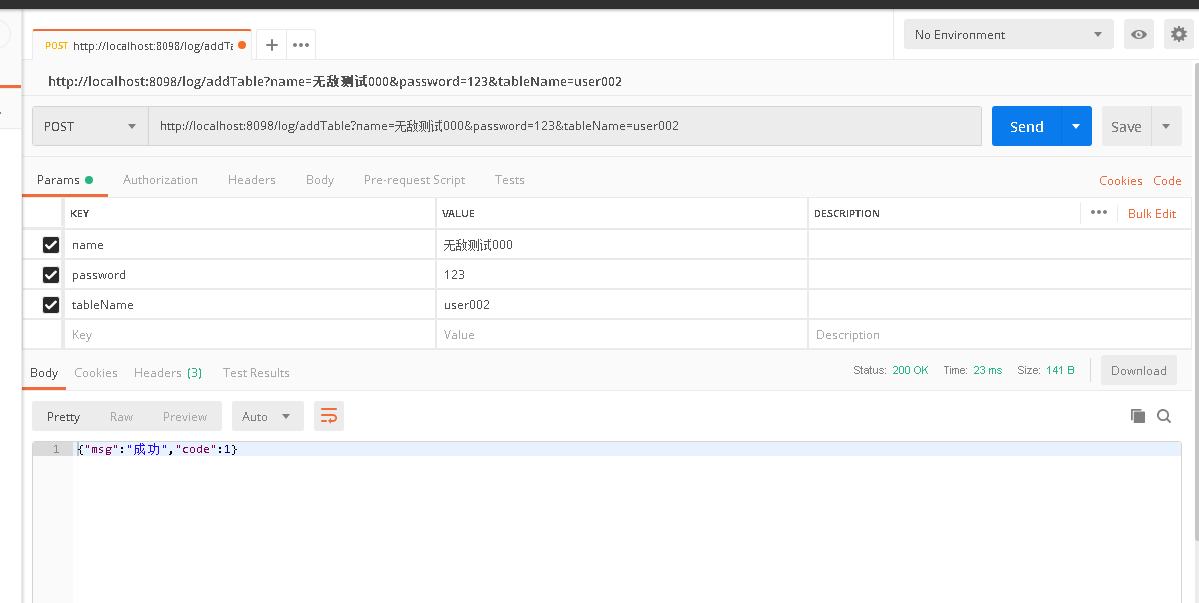Open environment quick look eye icon
Viewport: 1199px width, 603px height.
tap(1138, 34)
